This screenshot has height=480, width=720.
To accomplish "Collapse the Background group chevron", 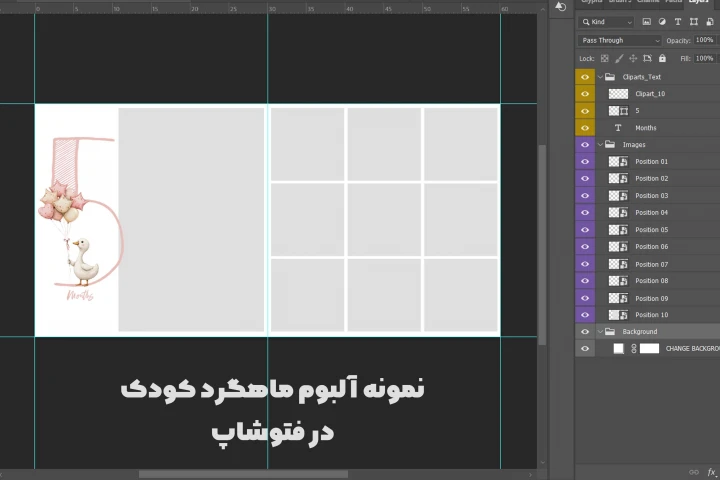I will (x=600, y=331).
